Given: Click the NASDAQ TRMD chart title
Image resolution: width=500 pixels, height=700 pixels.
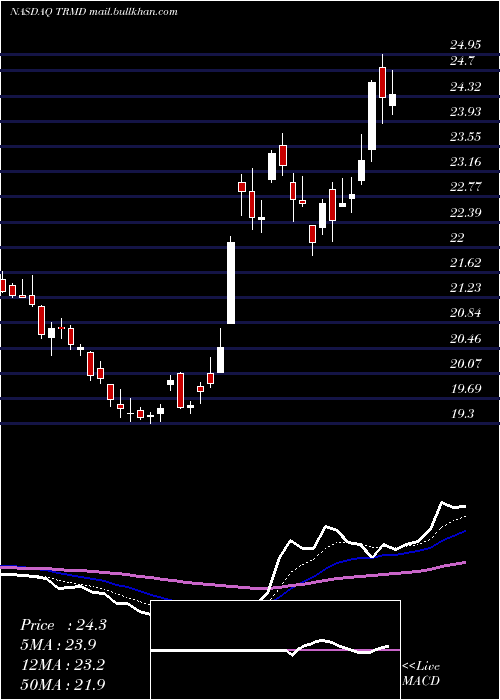Looking at the screenshot, I should pyautogui.click(x=94, y=12).
